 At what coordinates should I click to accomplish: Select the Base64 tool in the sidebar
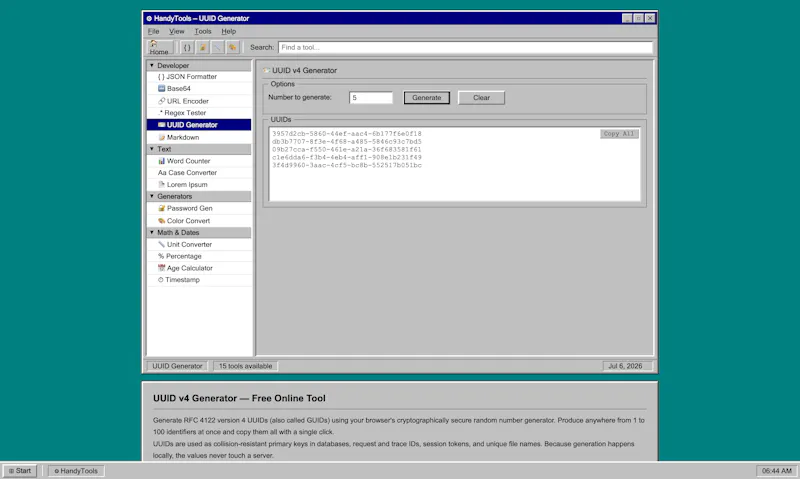[199, 88]
